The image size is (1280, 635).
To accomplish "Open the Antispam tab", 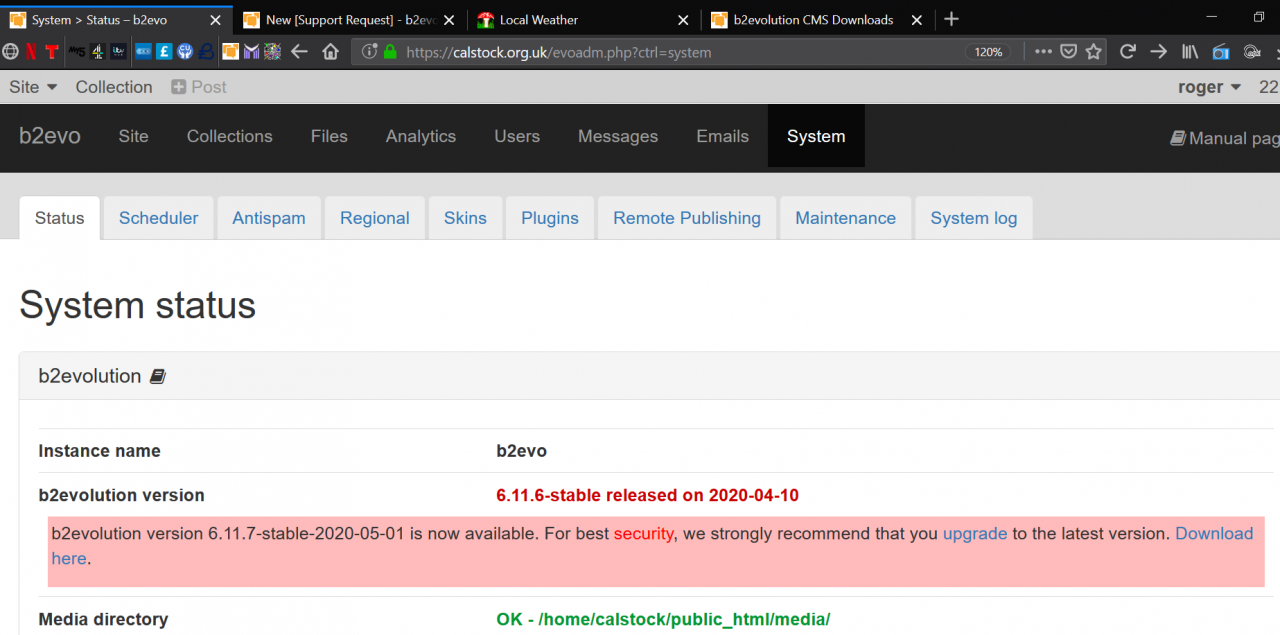I will click(x=269, y=218).
